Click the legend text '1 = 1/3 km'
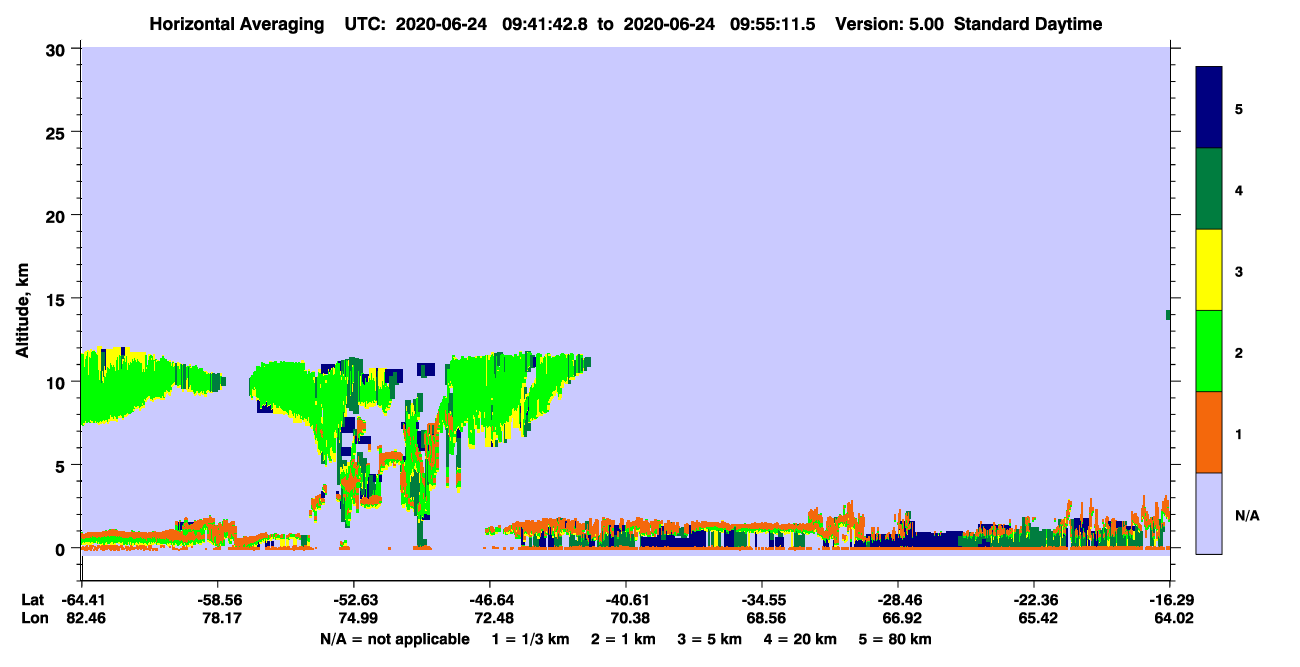Screen dimensions: 1300x667 click(530, 639)
